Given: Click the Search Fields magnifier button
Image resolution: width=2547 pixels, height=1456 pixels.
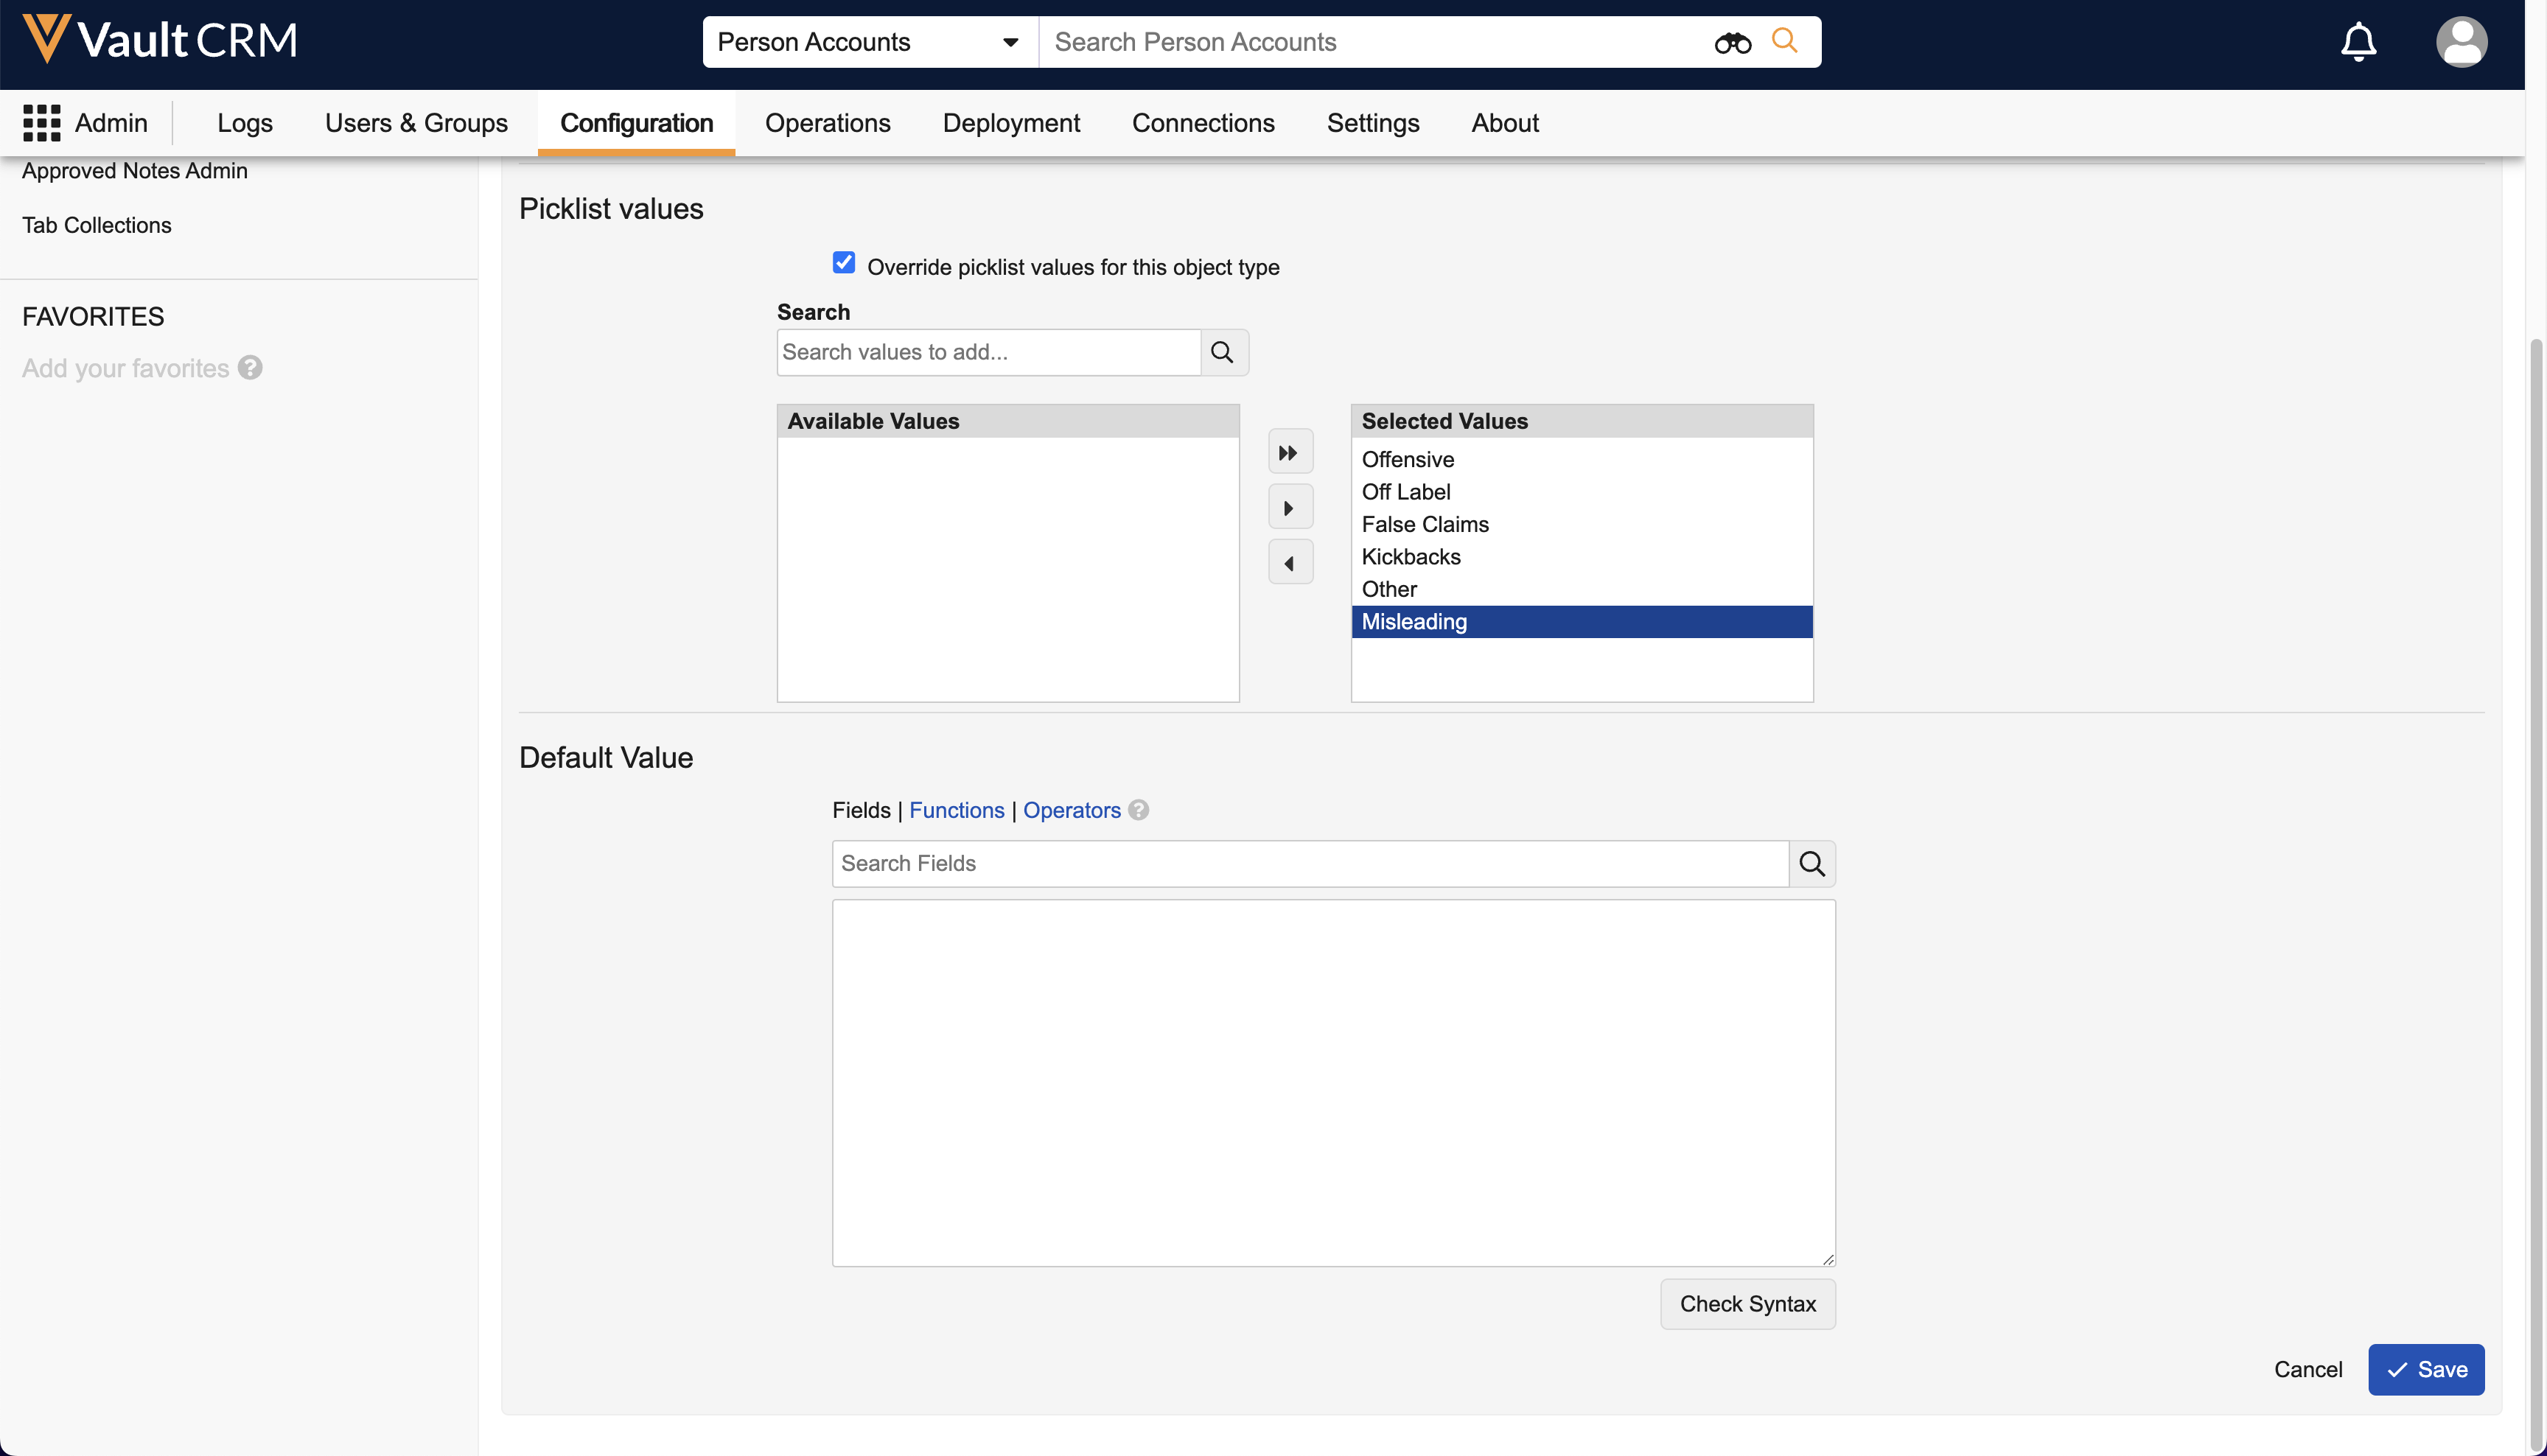Looking at the screenshot, I should 1812,863.
